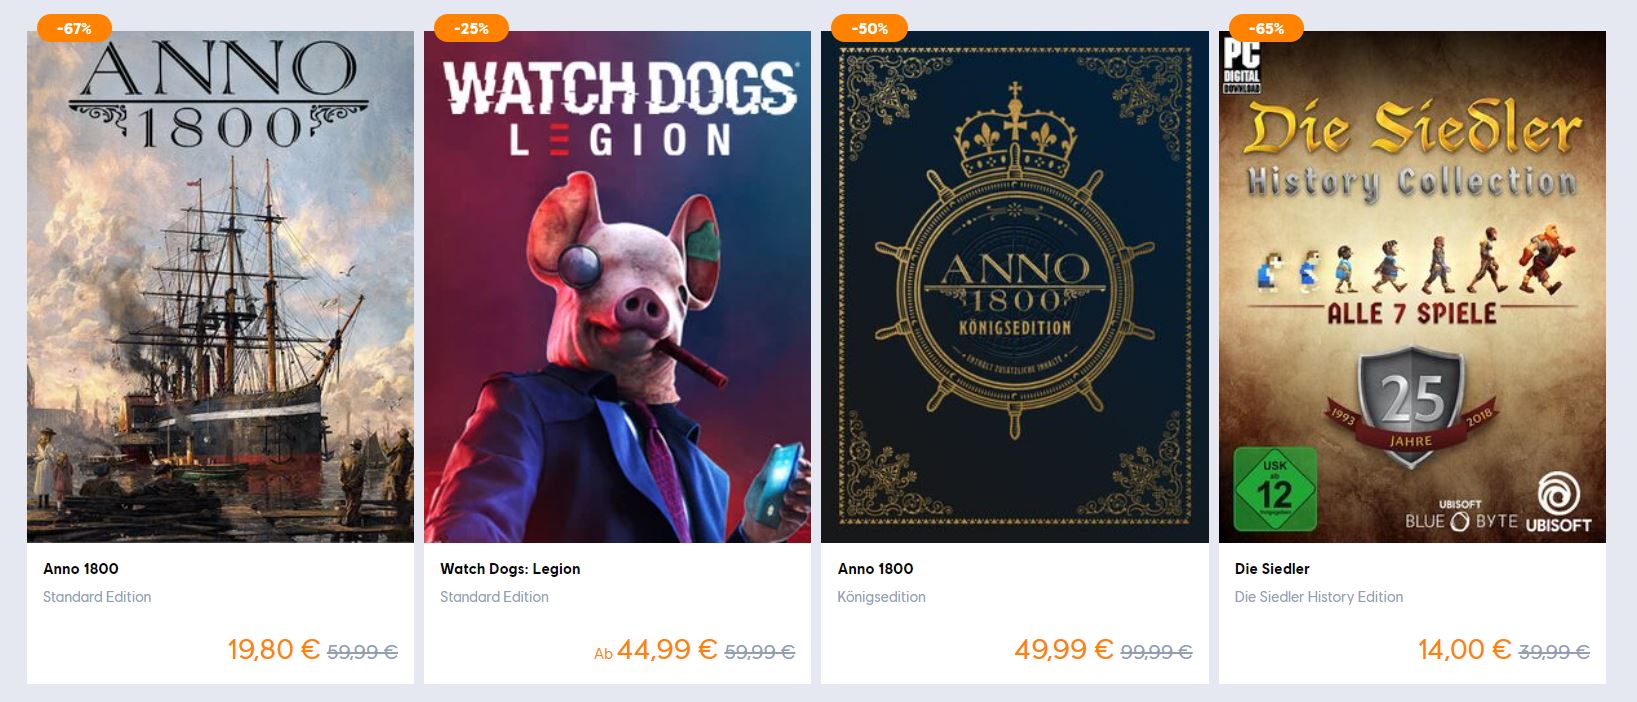This screenshot has width=1637, height=702.
Task: Open the Die Siedler title link
Action: [x=1272, y=569]
